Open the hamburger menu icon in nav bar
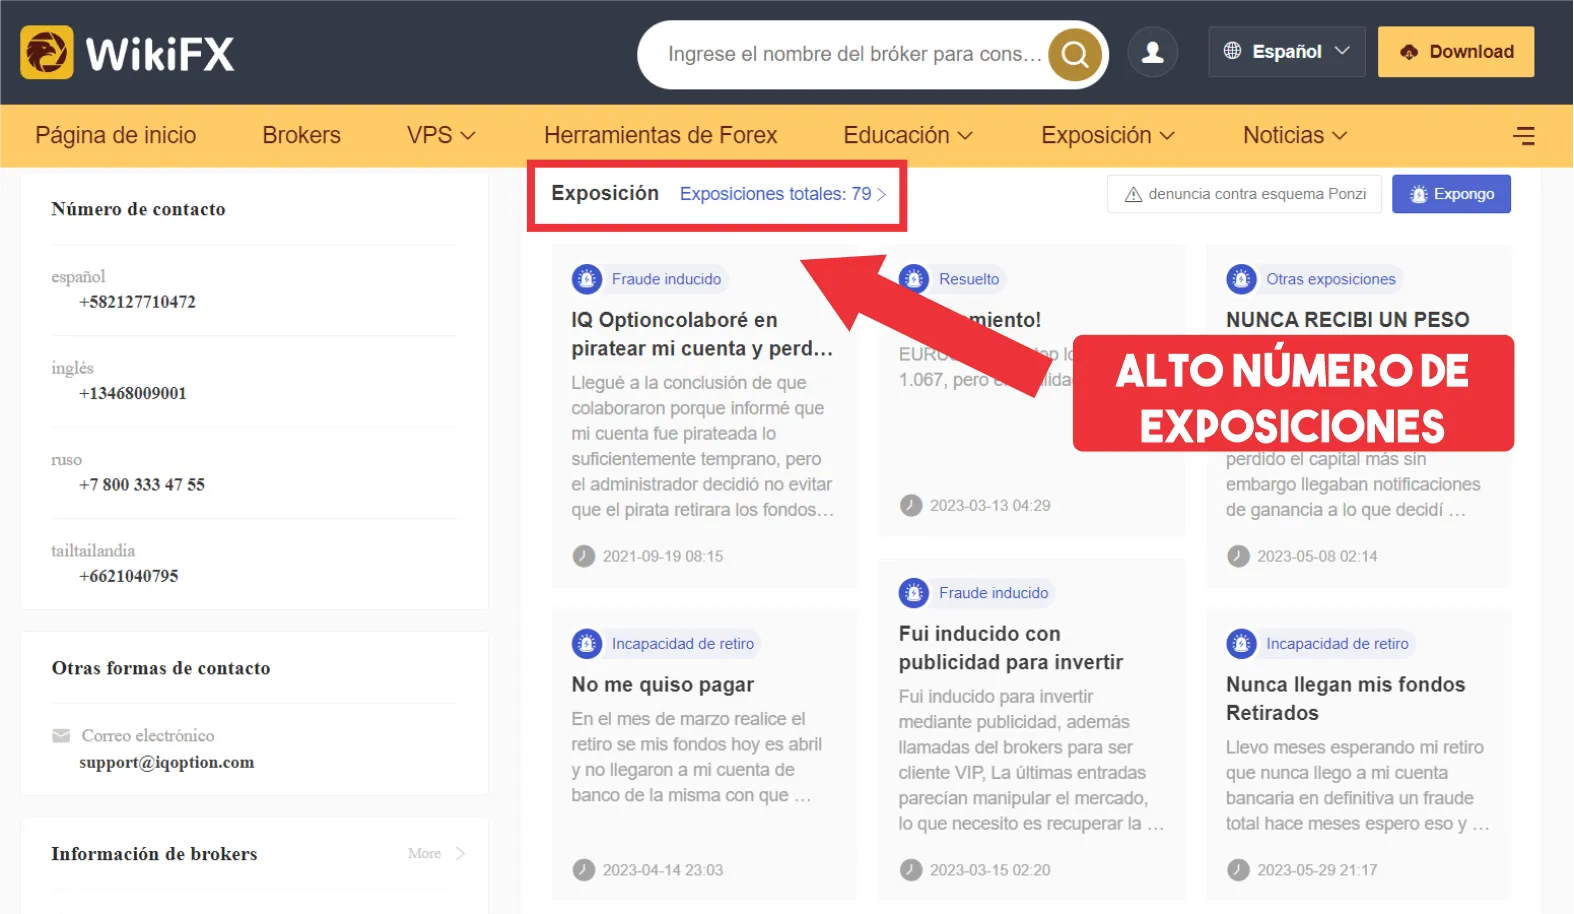This screenshot has height=914, width=1574. click(x=1524, y=135)
